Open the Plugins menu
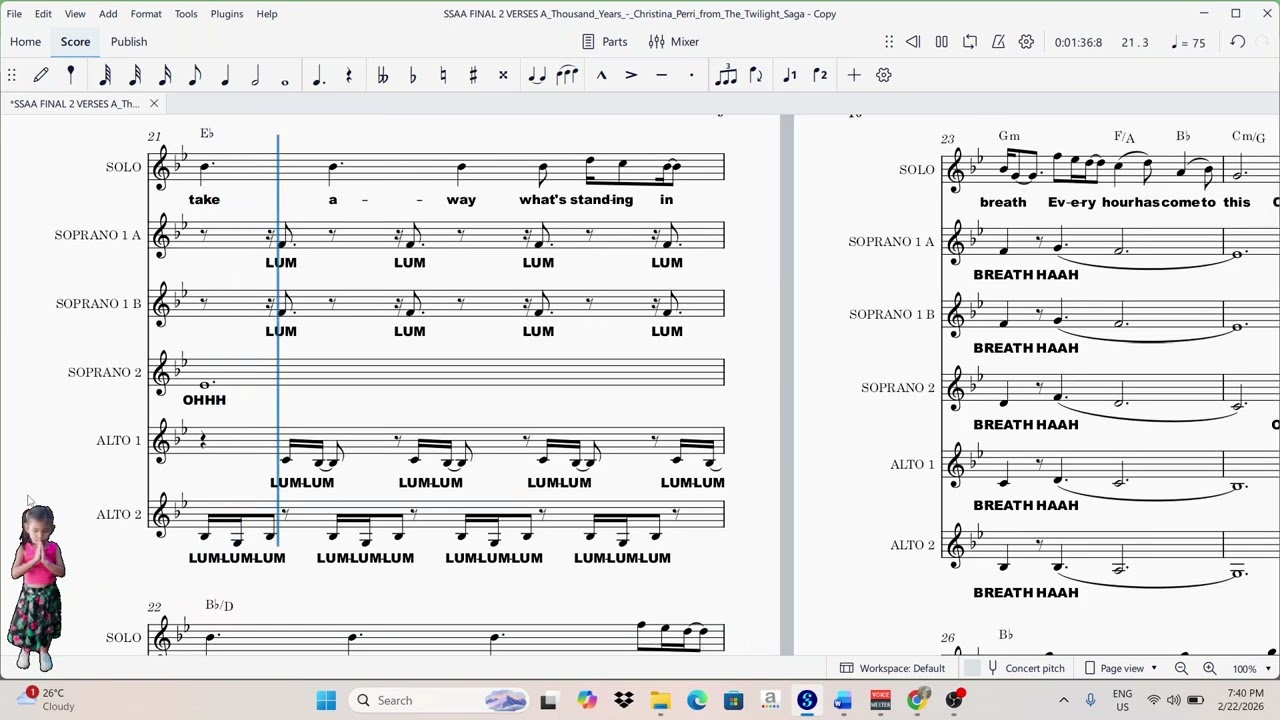 click(227, 14)
